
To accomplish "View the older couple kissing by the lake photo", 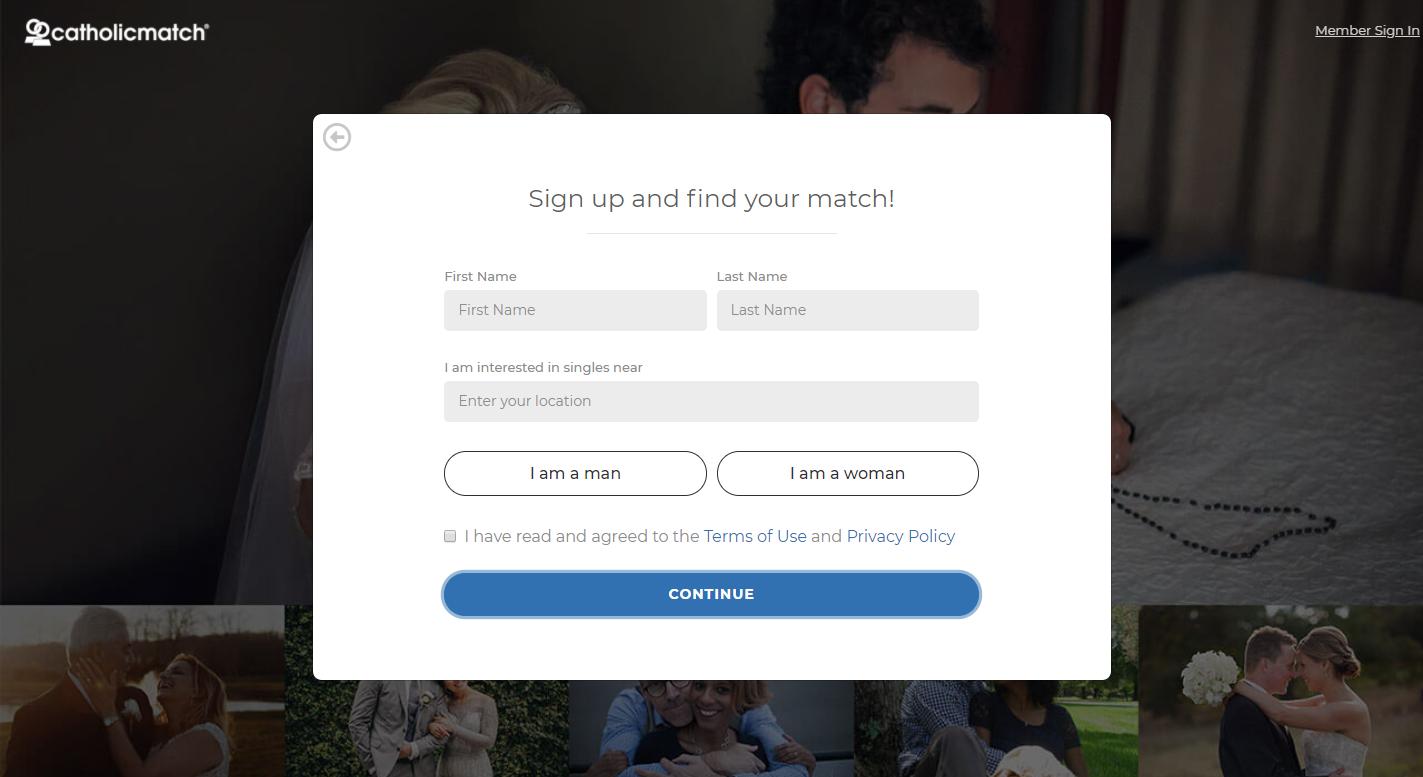I will click(x=142, y=691).
